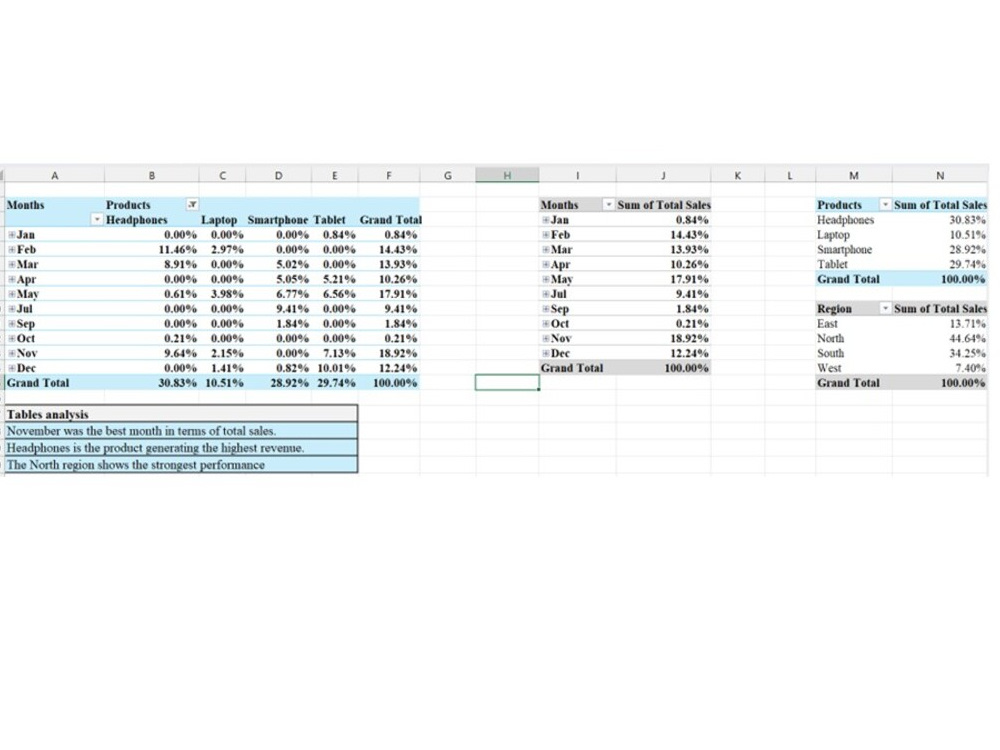Click the active empty cell in column H
Screen dimensions: 1000x750
[x=507, y=383]
